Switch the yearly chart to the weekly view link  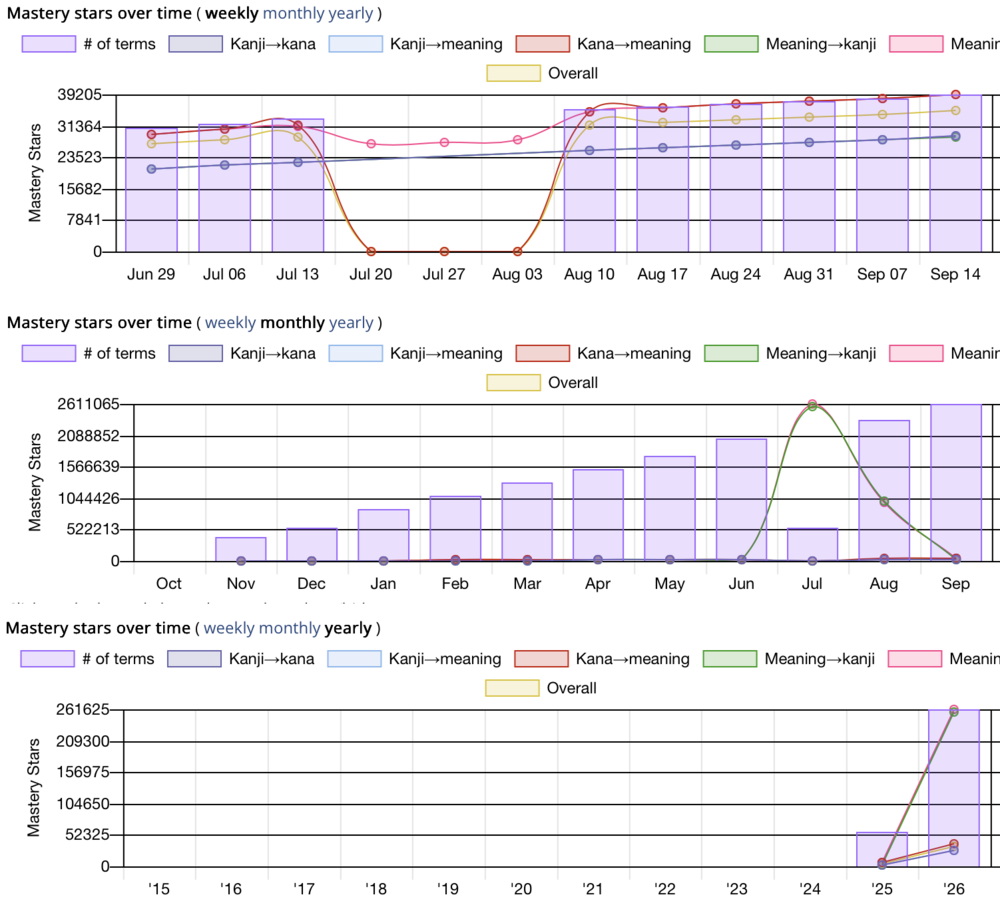pyautogui.click(x=229, y=628)
